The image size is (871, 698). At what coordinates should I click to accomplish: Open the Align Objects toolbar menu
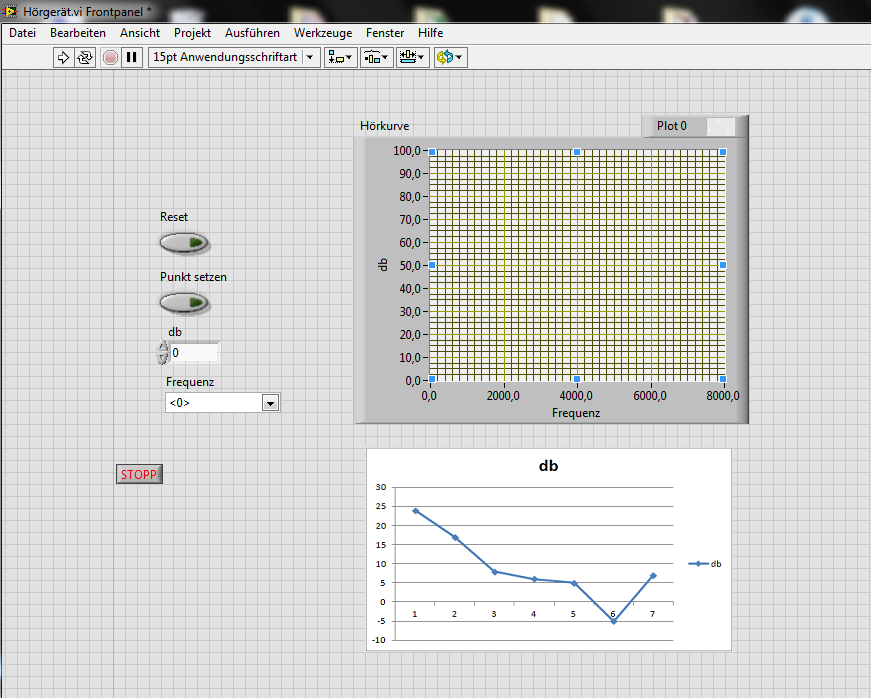(x=340, y=57)
